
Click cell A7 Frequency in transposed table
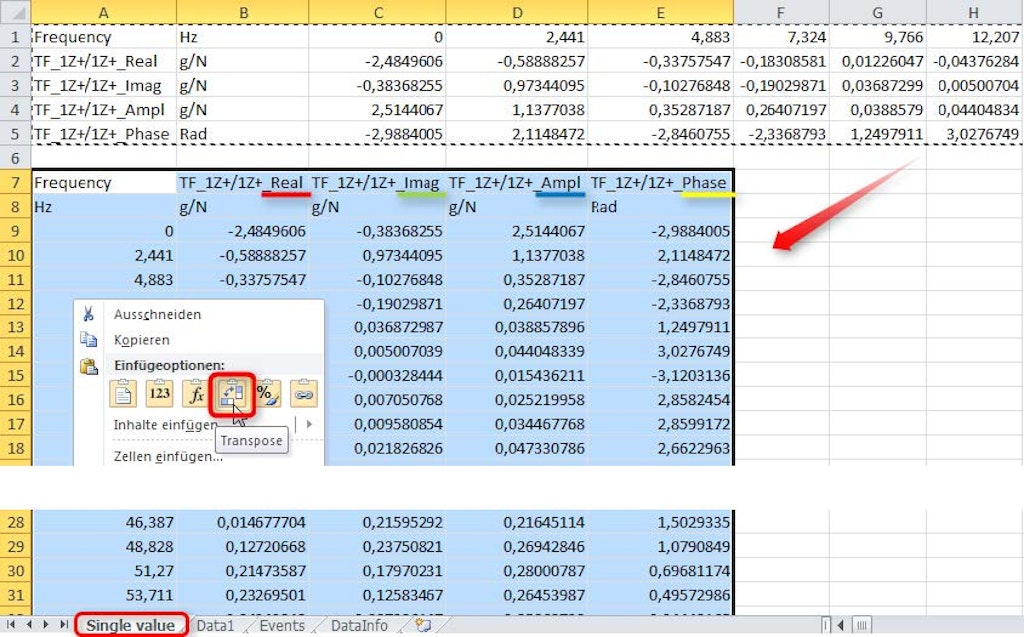(x=103, y=182)
